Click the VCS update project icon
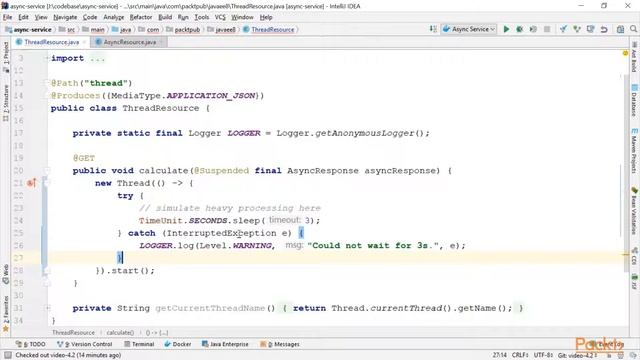 click(563, 29)
